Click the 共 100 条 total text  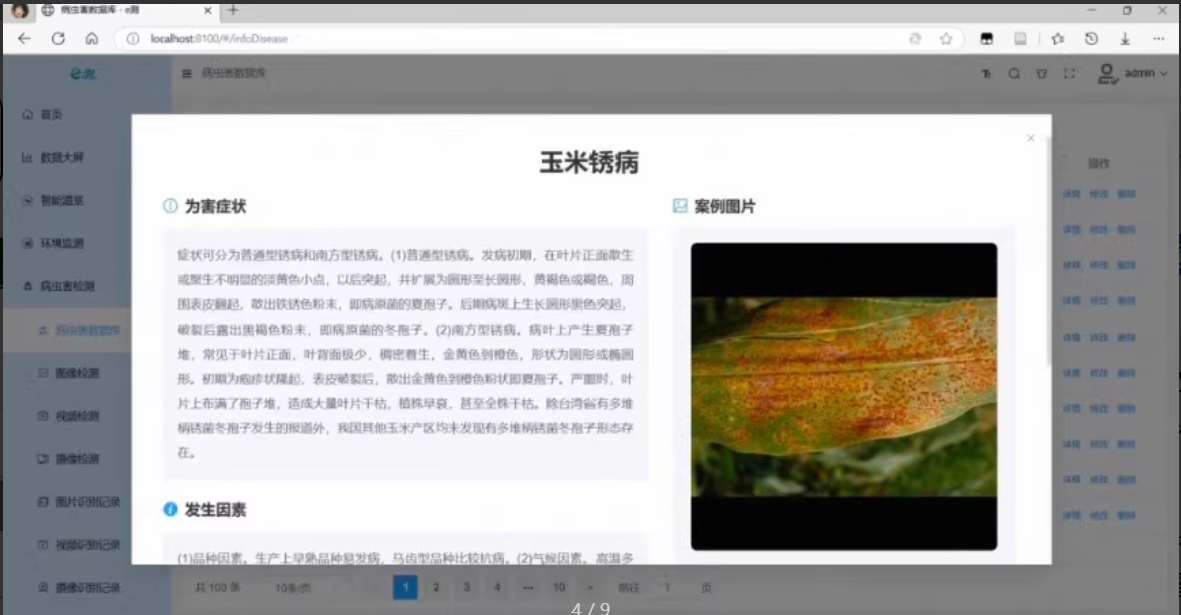pyautogui.click(x=218, y=587)
